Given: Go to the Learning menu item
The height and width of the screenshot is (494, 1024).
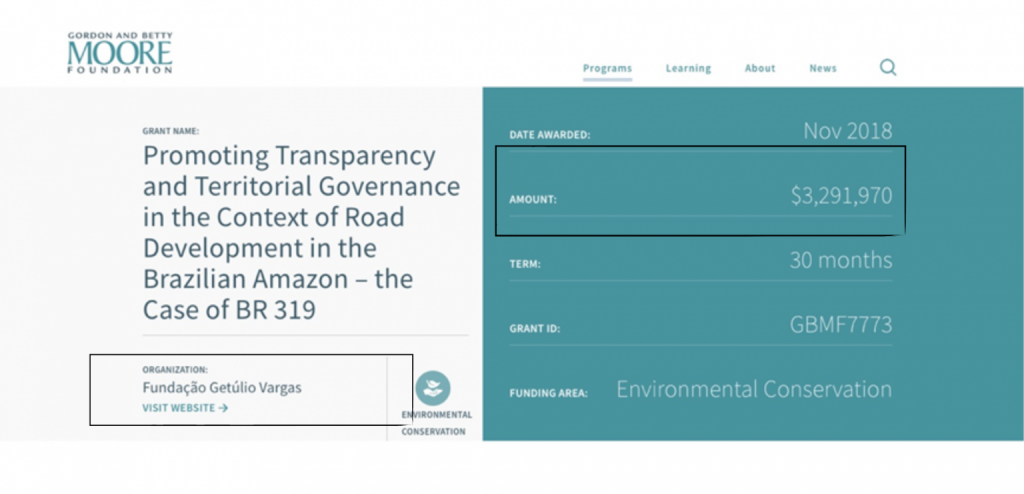Looking at the screenshot, I should click(688, 68).
